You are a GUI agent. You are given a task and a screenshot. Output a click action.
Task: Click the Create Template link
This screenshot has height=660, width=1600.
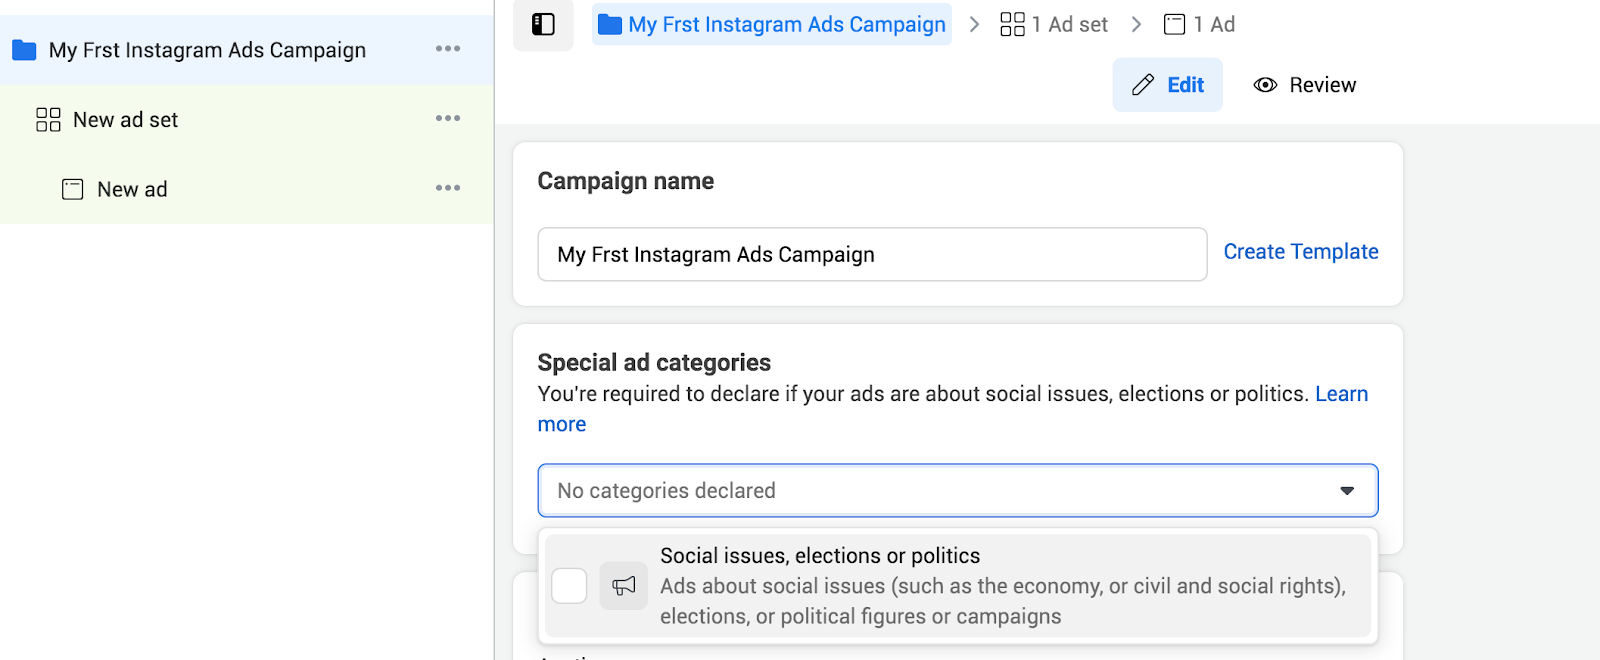[x=1300, y=252]
